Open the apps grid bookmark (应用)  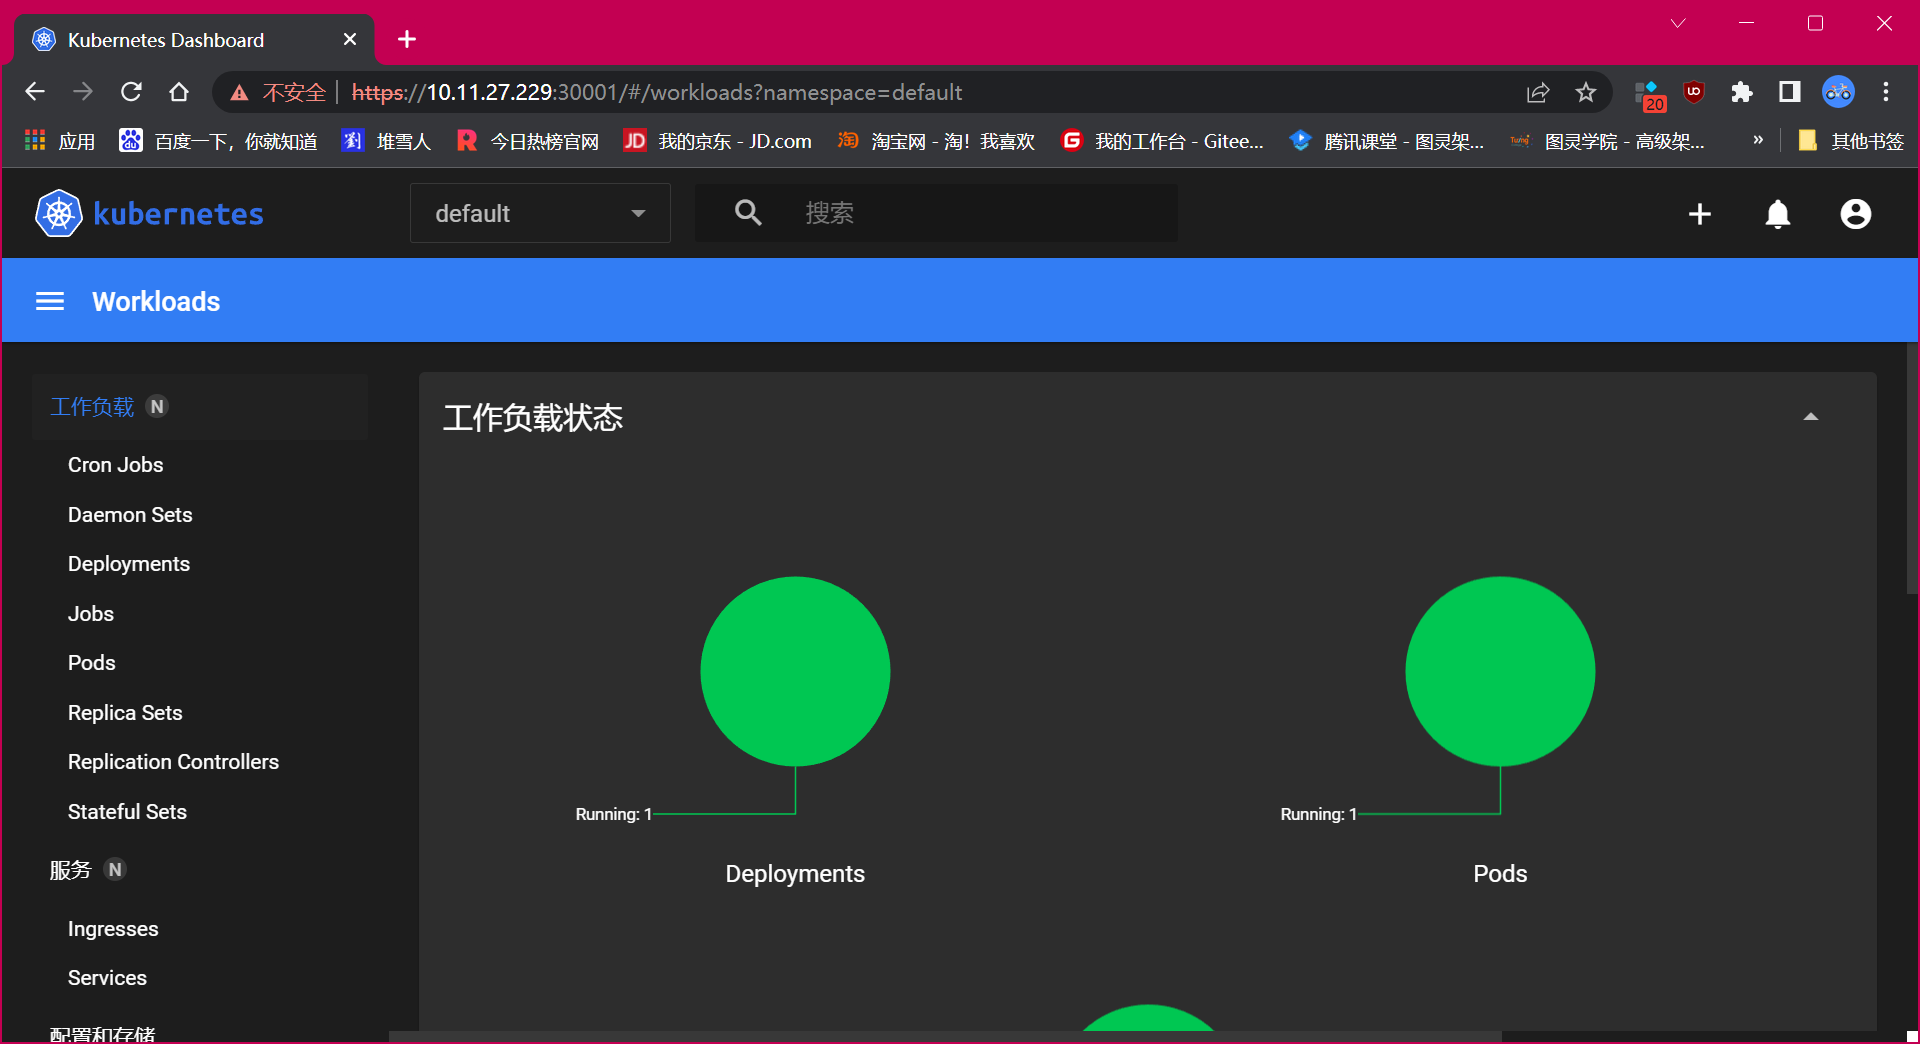(59, 141)
